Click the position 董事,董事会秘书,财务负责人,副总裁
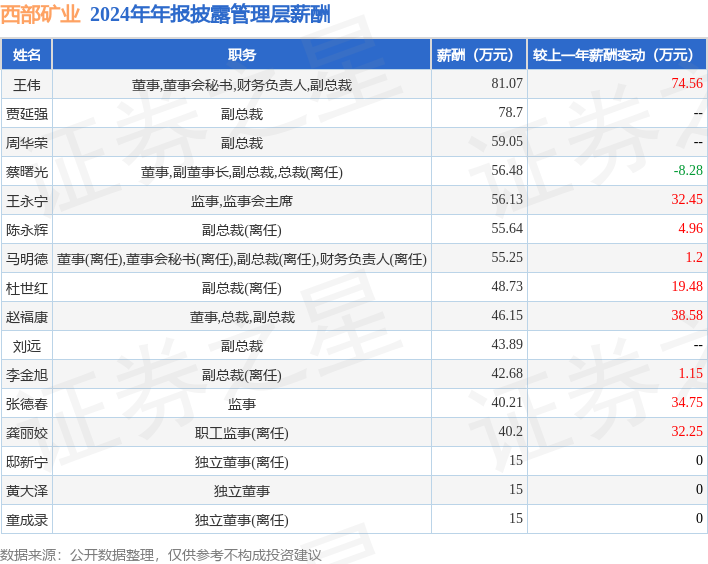Viewport: 708px width, 564px height. tap(242, 85)
